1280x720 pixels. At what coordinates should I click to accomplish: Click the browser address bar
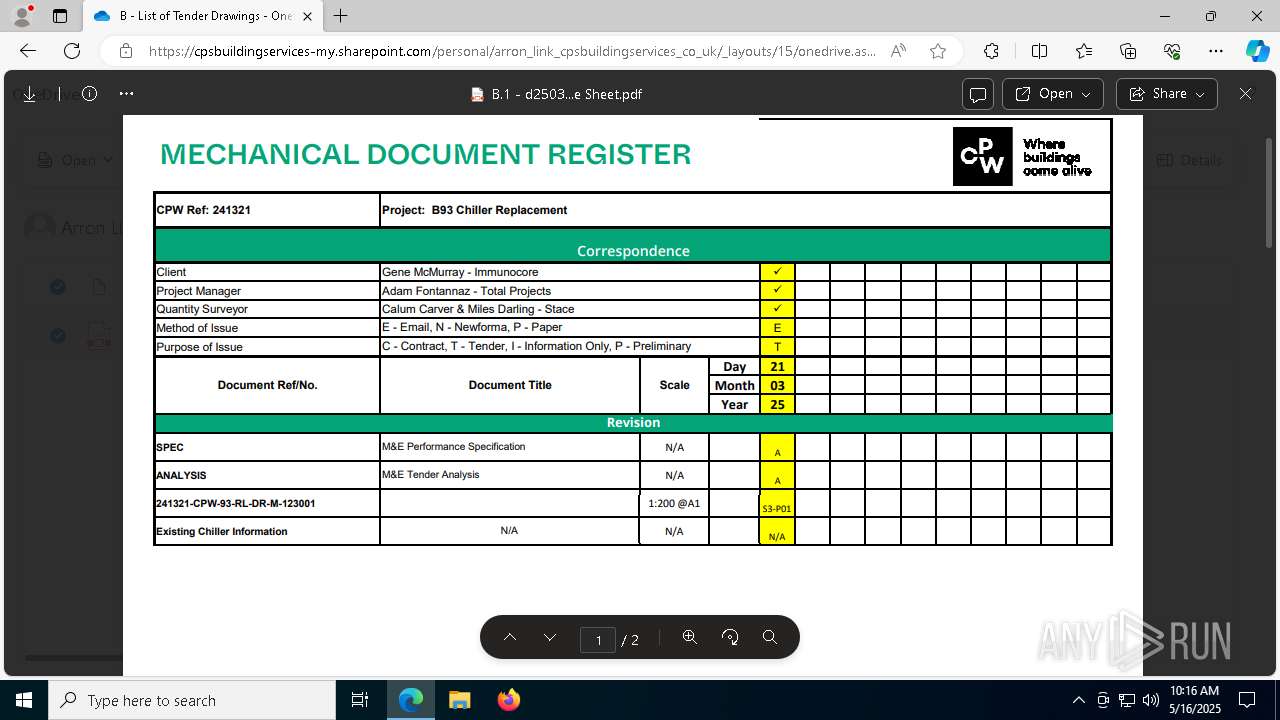tap(512, 51)
